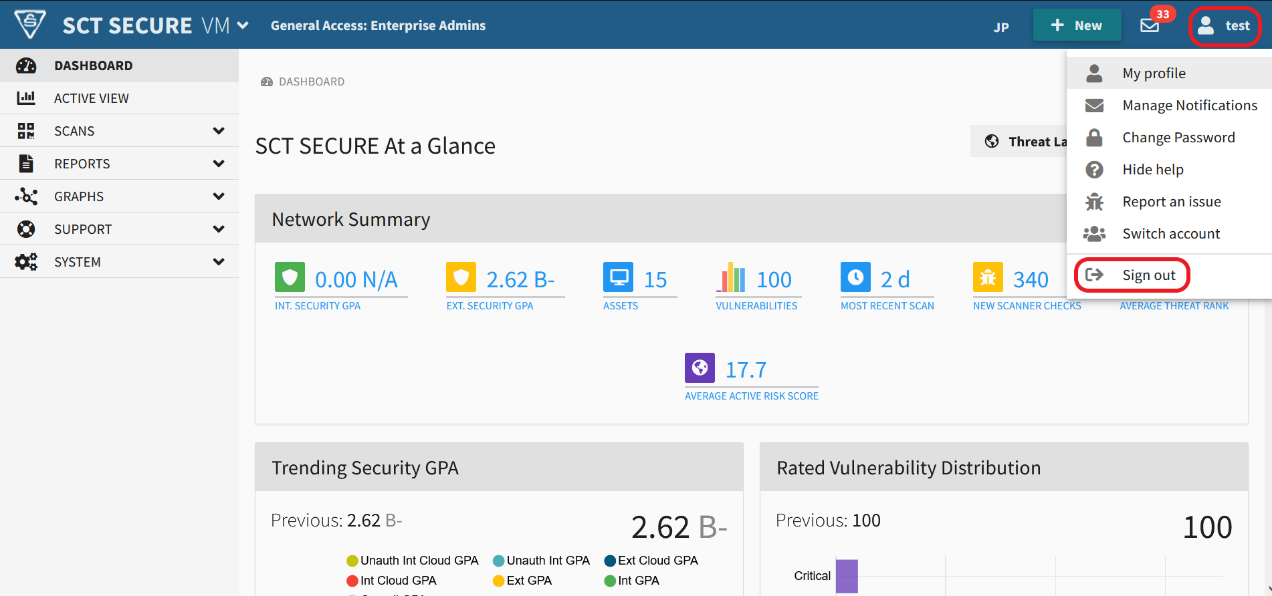Viewport: 1272px width, 596px height.
Task: Open the Dashboard gauge icon in sidebar
Action: point(26,66)
